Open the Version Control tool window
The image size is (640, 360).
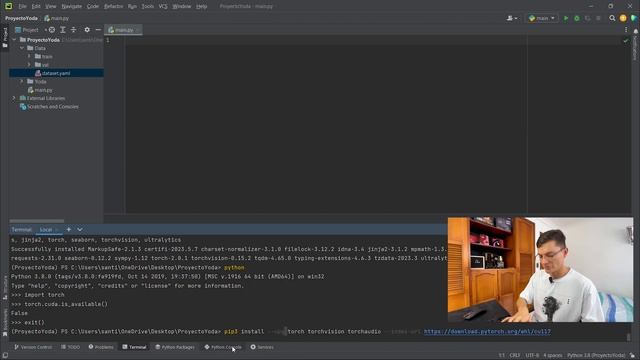click(33, 347)
